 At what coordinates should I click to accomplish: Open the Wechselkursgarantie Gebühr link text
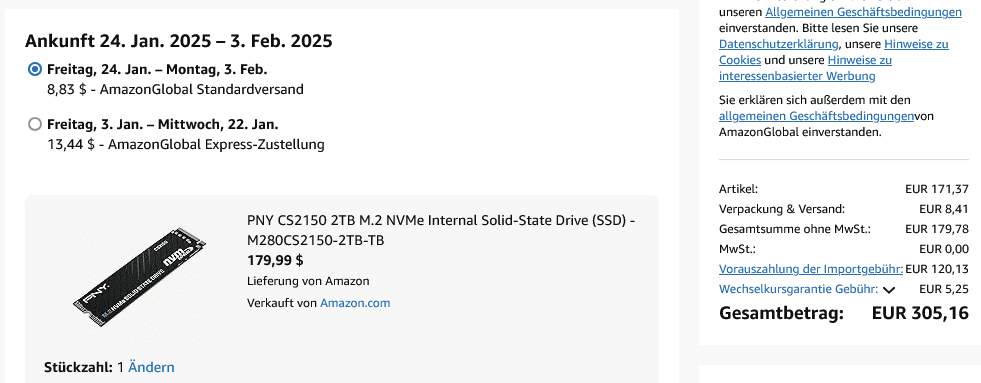(x=799, y=289)
